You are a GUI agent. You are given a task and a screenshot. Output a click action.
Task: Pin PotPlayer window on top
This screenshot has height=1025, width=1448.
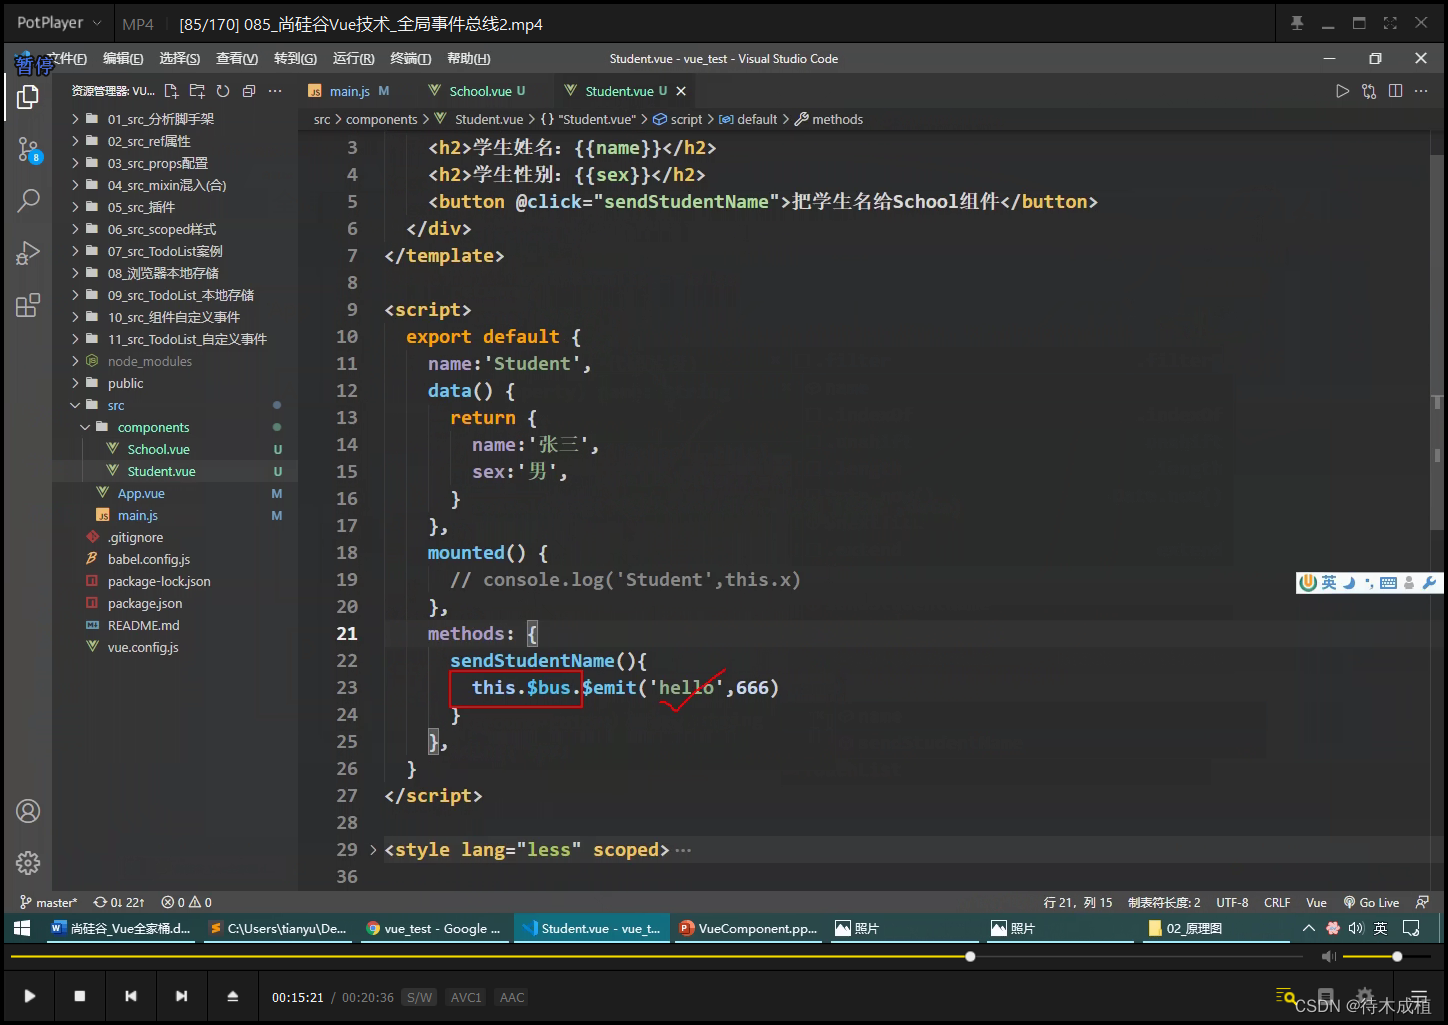(1297, 23)
